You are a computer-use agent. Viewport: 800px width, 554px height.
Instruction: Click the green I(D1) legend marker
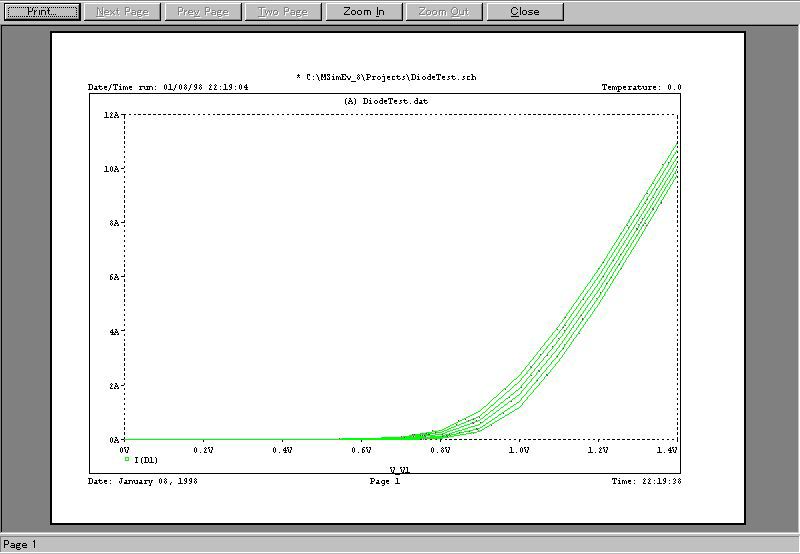pos(126,459)
